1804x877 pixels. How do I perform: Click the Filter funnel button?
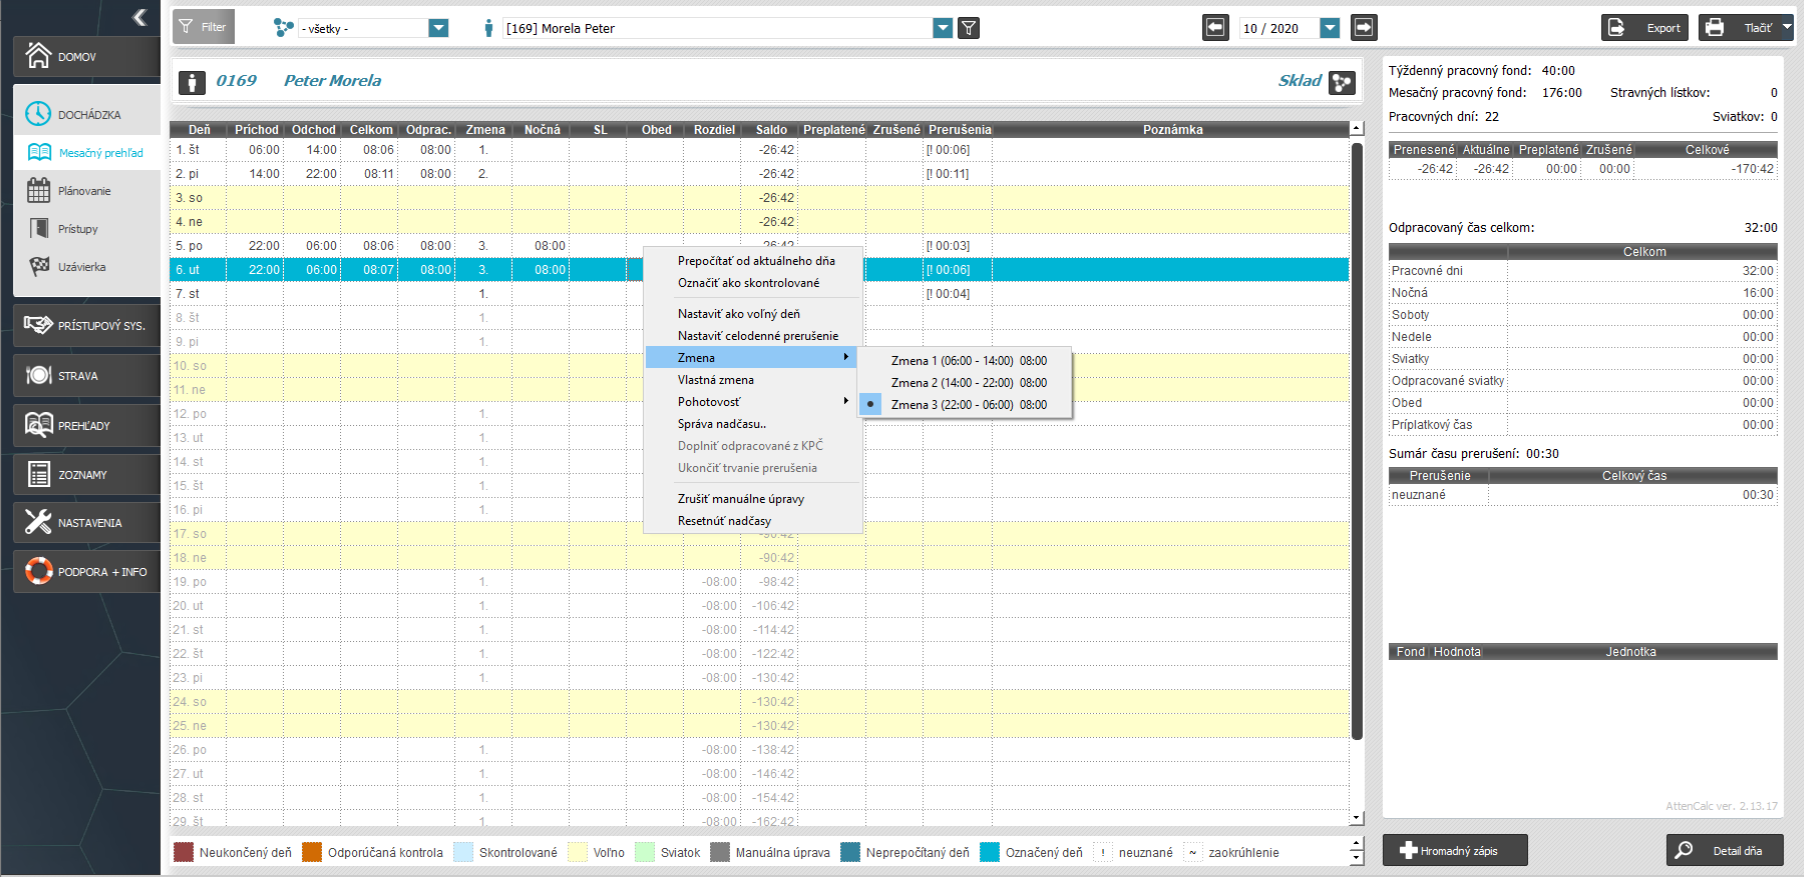[203, 27]
